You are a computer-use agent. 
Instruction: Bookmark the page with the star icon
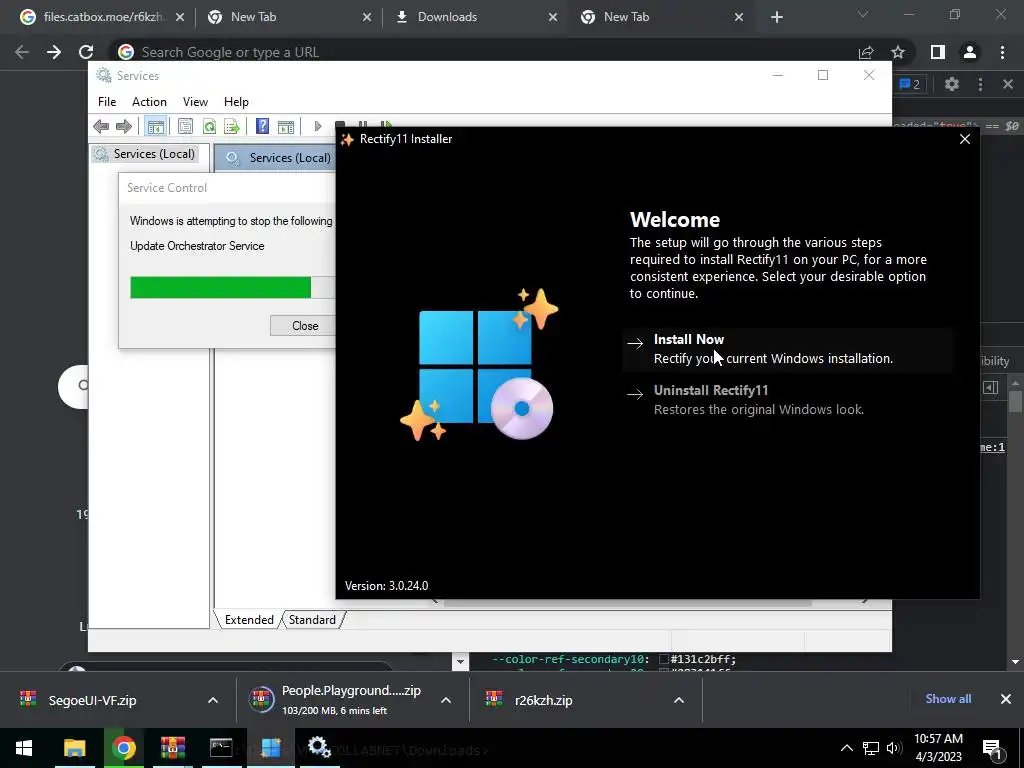(x=898, y=52)
